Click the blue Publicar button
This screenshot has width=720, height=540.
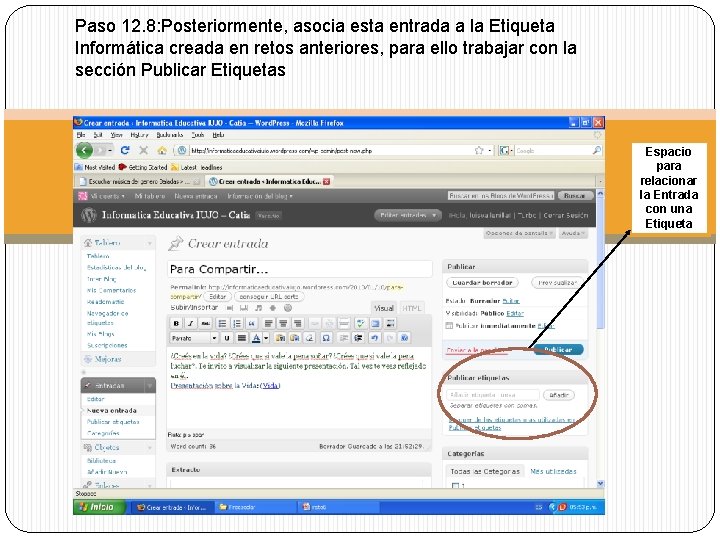[558, 349]
